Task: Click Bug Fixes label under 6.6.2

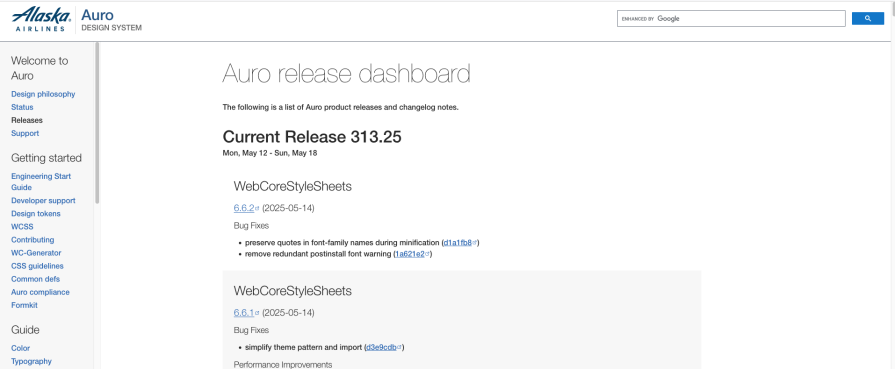Action: tap(251, 226)
